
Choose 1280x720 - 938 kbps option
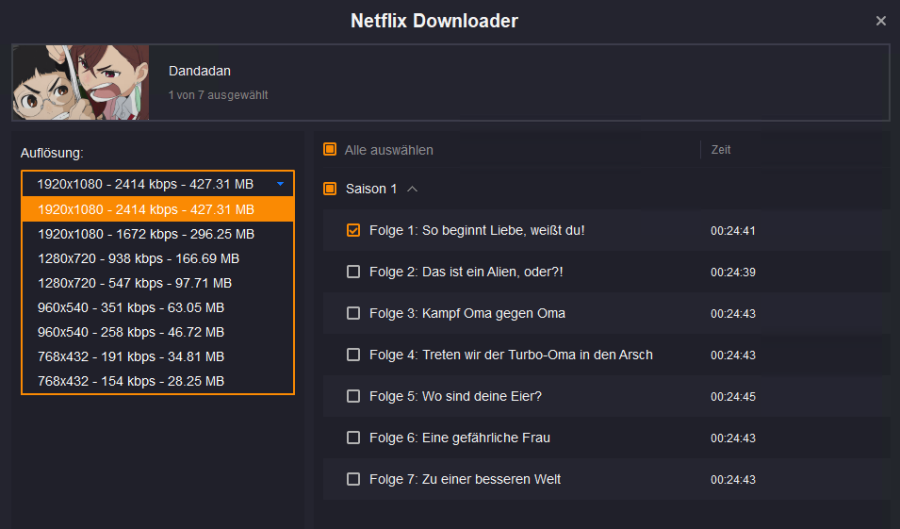pyautogui.click(x=138, y=258)
